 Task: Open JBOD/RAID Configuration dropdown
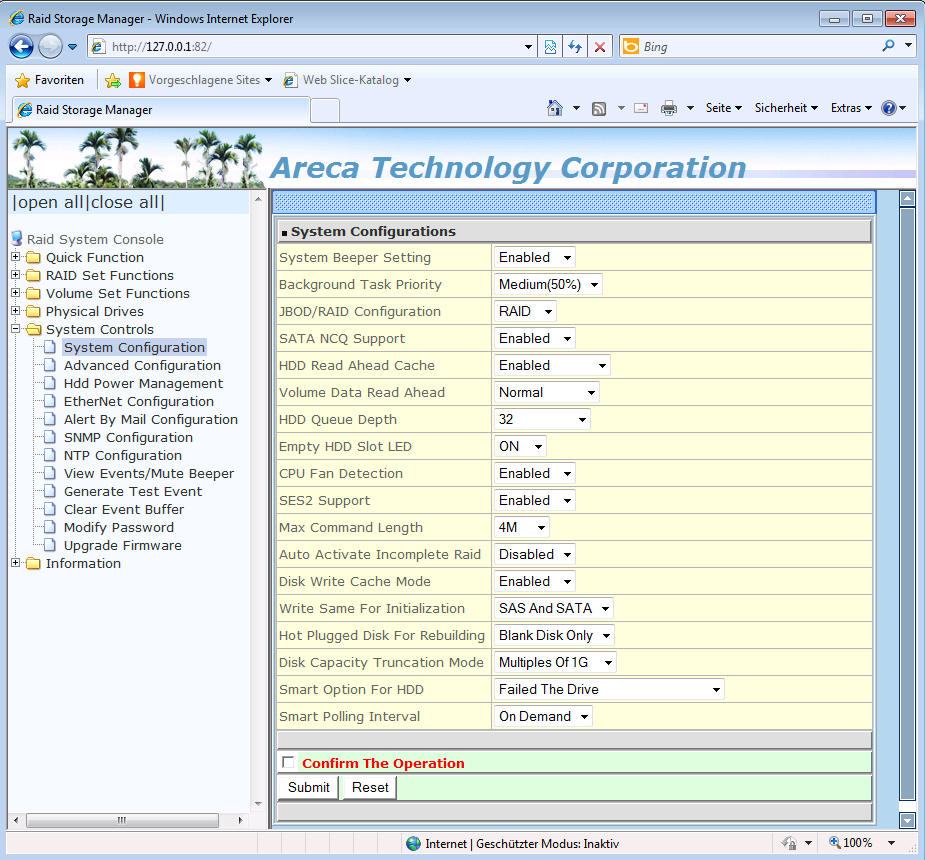(525, 311)
